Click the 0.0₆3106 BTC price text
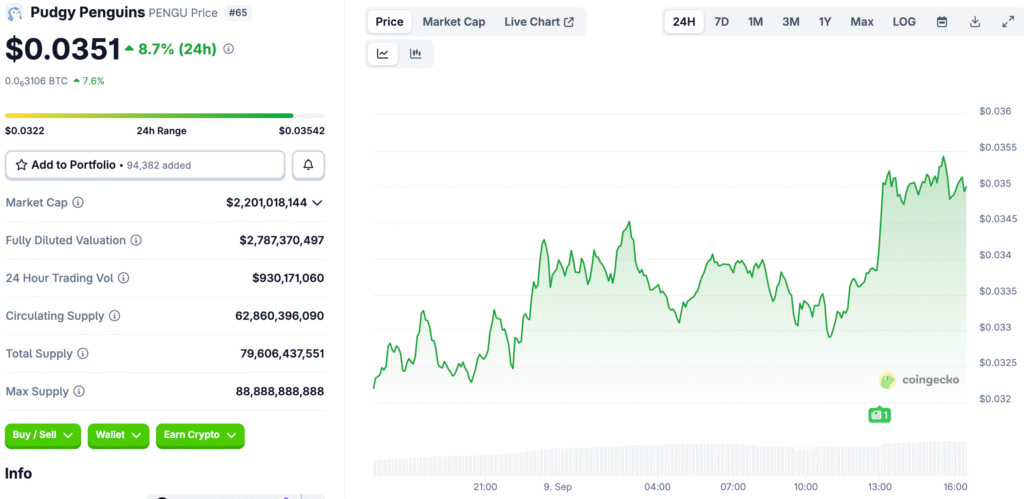 click(x=36, y=81)
